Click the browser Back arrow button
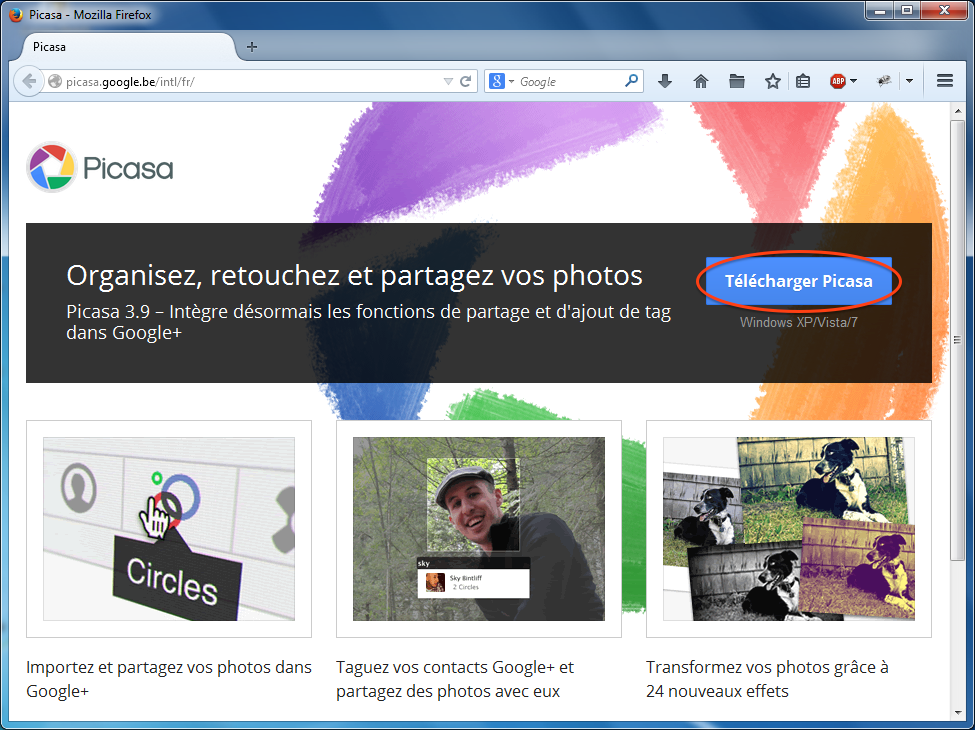The image size is (975, 730). coord(29,81)
